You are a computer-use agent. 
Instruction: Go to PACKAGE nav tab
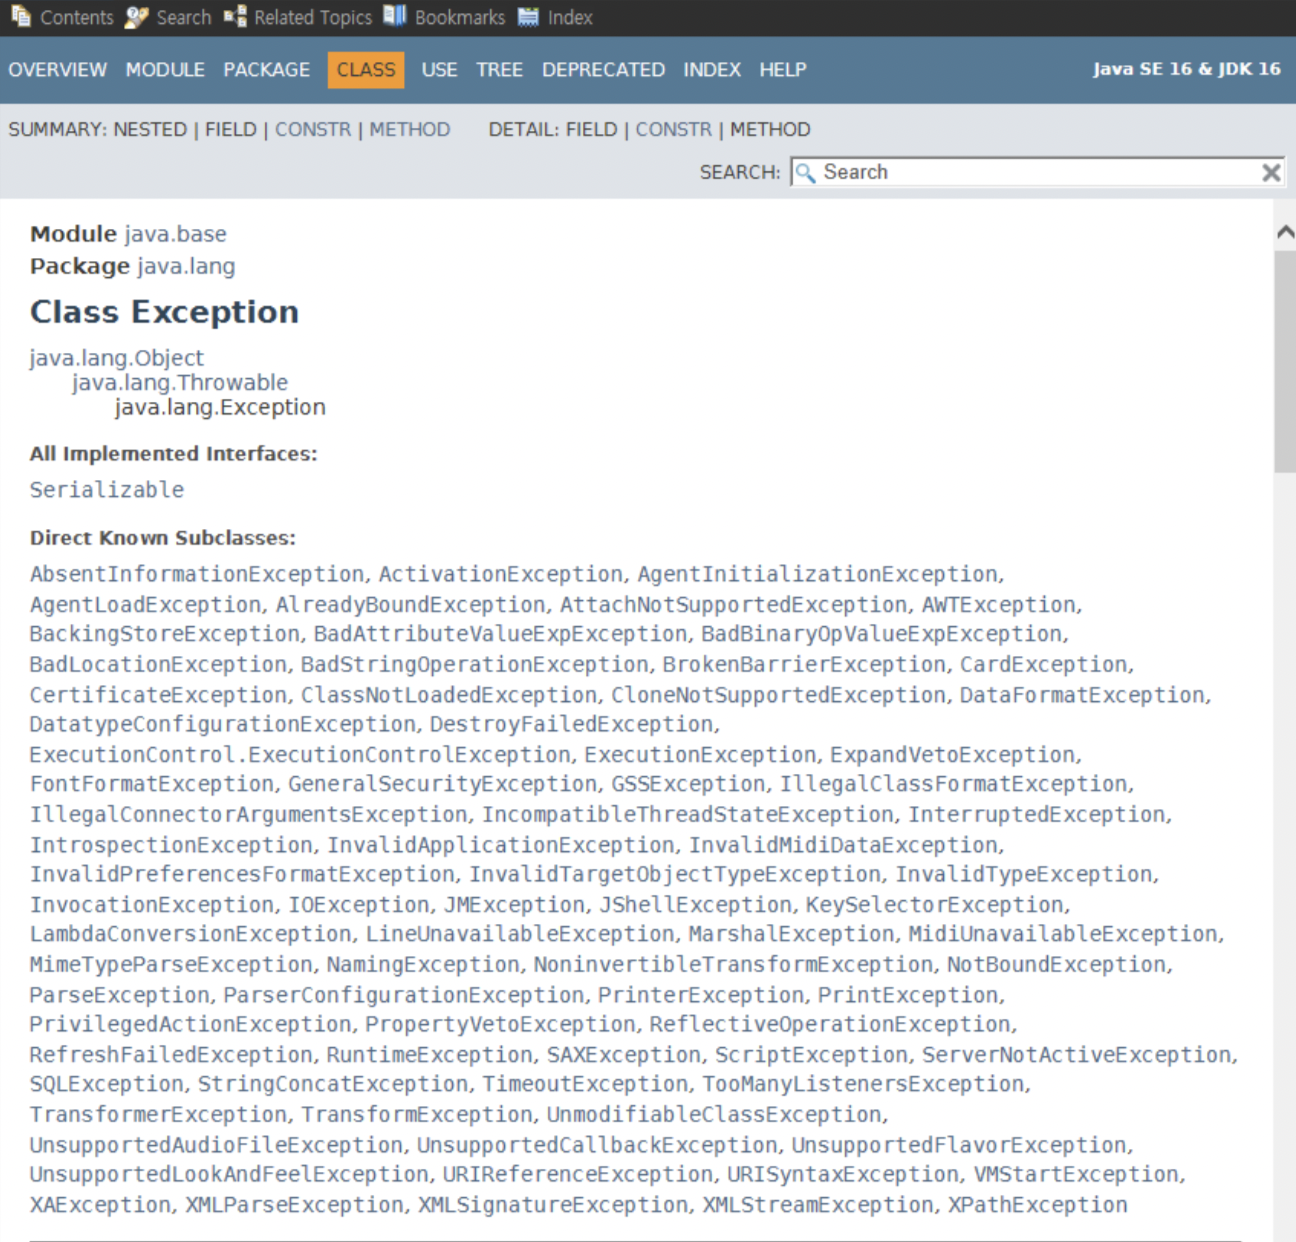click(x=267, y=70)
